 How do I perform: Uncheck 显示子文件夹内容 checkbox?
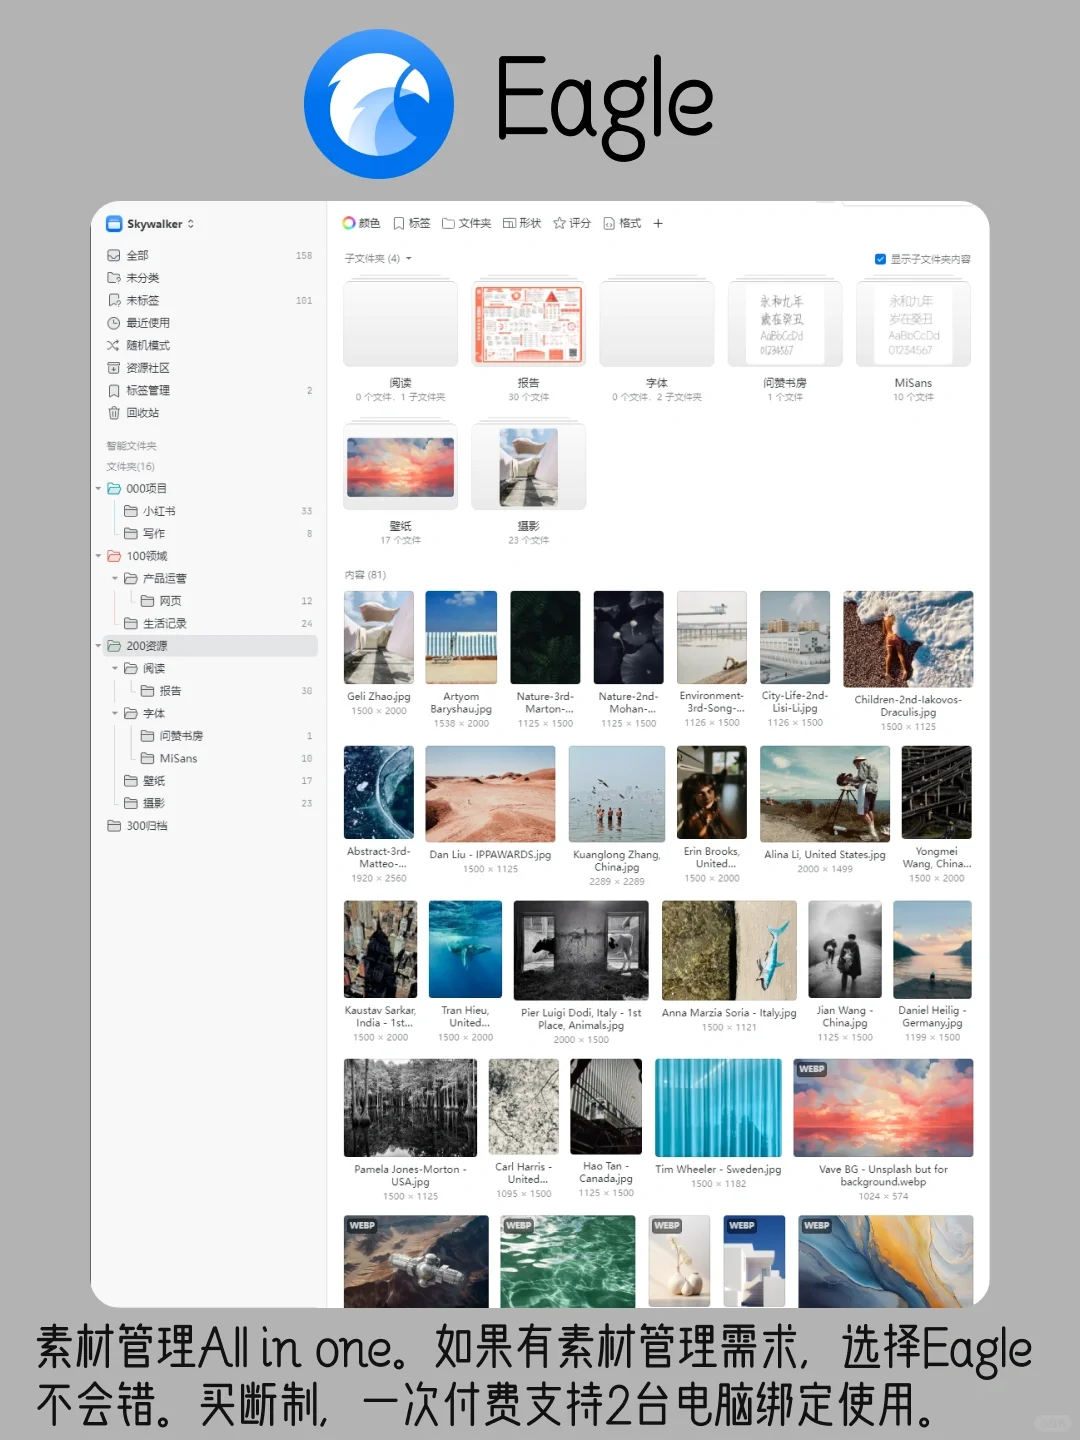[x=880, y=259]
